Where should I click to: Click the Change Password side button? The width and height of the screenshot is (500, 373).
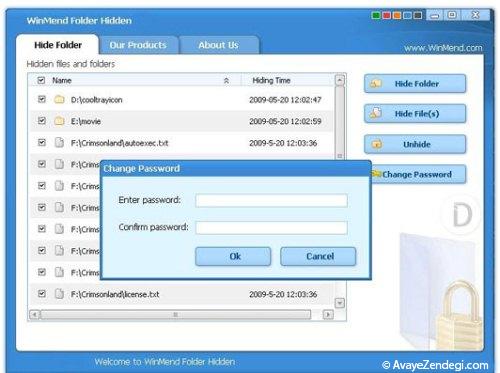418,174
